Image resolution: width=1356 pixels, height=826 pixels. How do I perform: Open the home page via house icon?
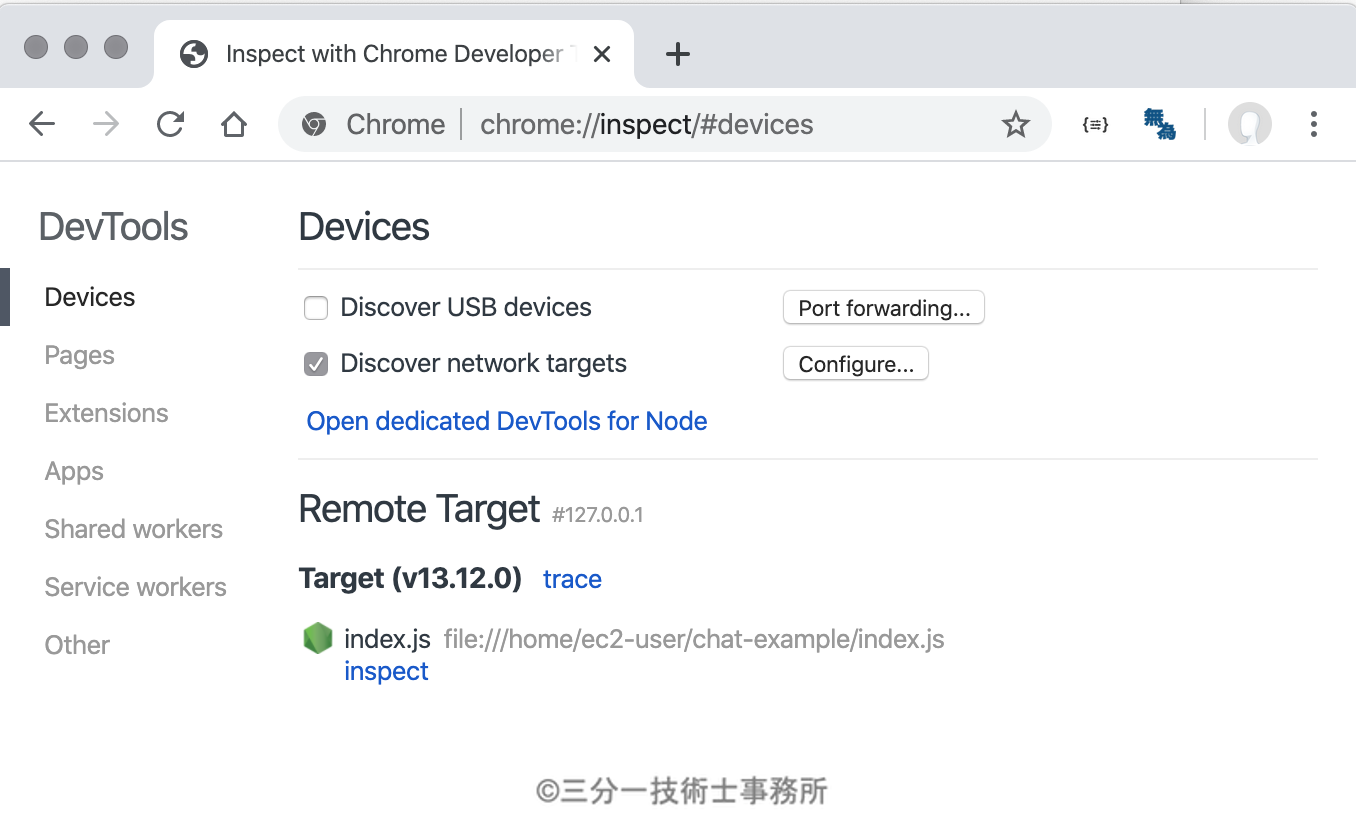tap(234, 124)
